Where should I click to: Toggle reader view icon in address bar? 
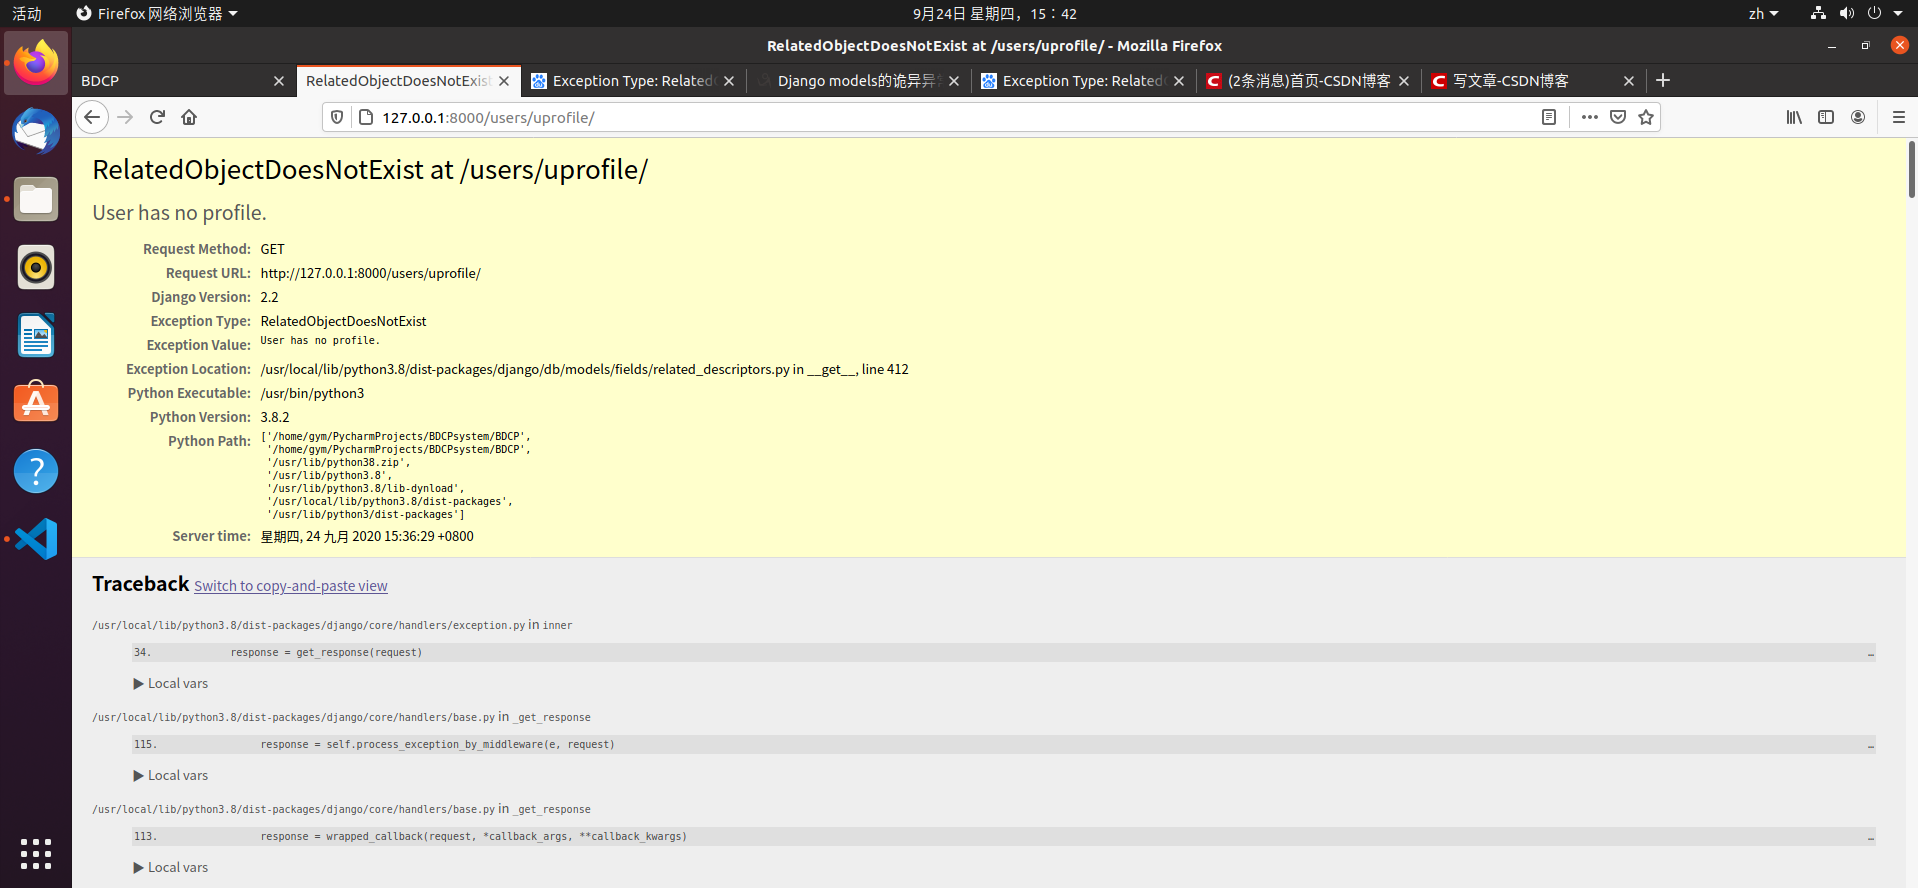coord(1549,117)
